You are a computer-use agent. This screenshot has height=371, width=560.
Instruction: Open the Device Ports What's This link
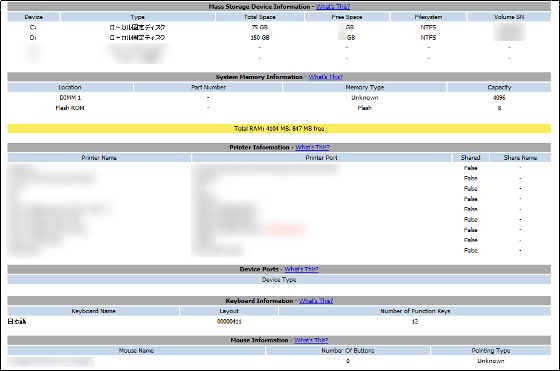coord(301,269)
